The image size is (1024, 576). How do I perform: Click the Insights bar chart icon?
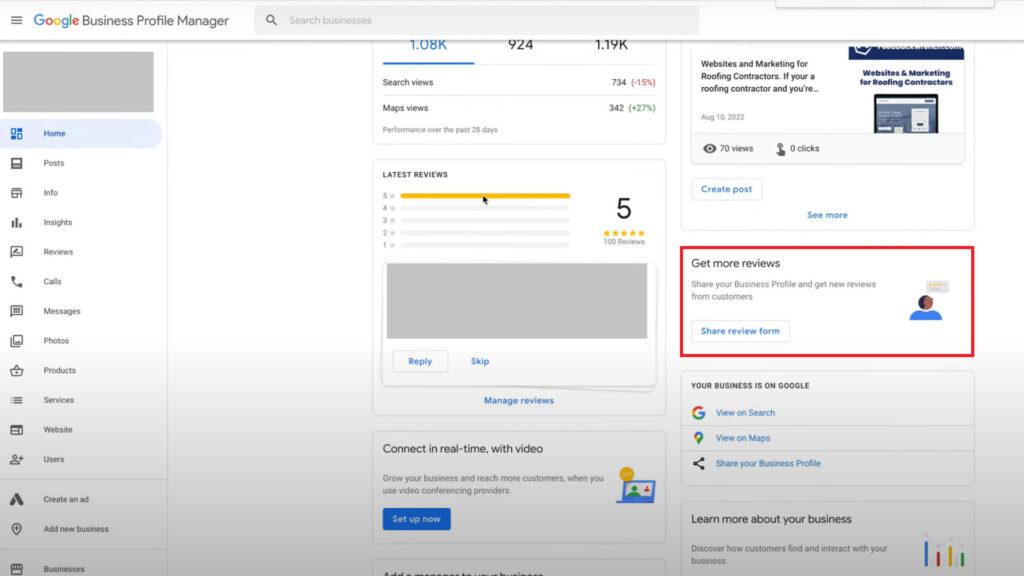[x=16, y=222]
